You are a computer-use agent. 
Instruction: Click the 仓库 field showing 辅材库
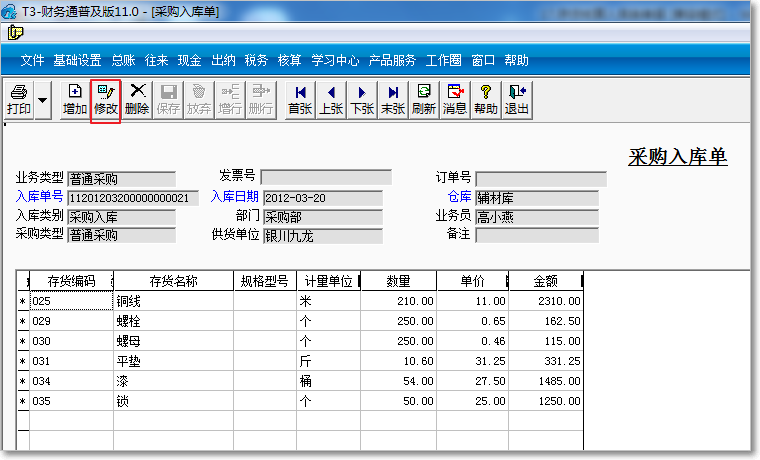pos(537,198)
